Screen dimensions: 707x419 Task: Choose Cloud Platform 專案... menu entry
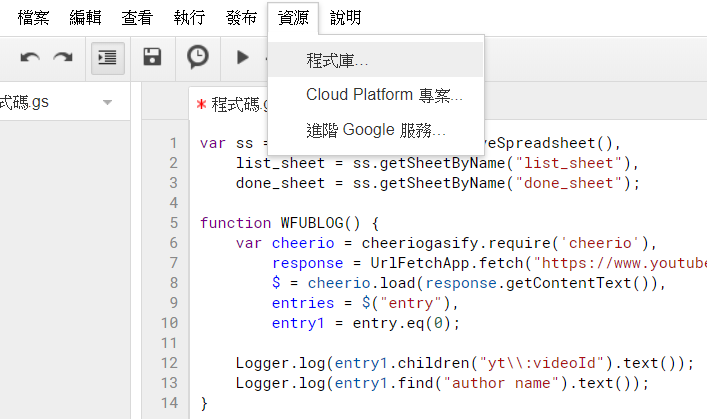pos(376,95)
